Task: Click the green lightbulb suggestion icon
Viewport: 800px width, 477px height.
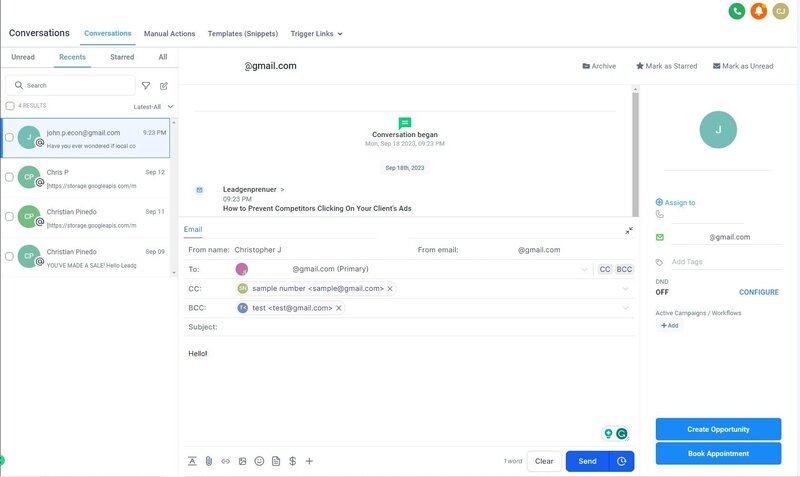Action: click(608, 434)
